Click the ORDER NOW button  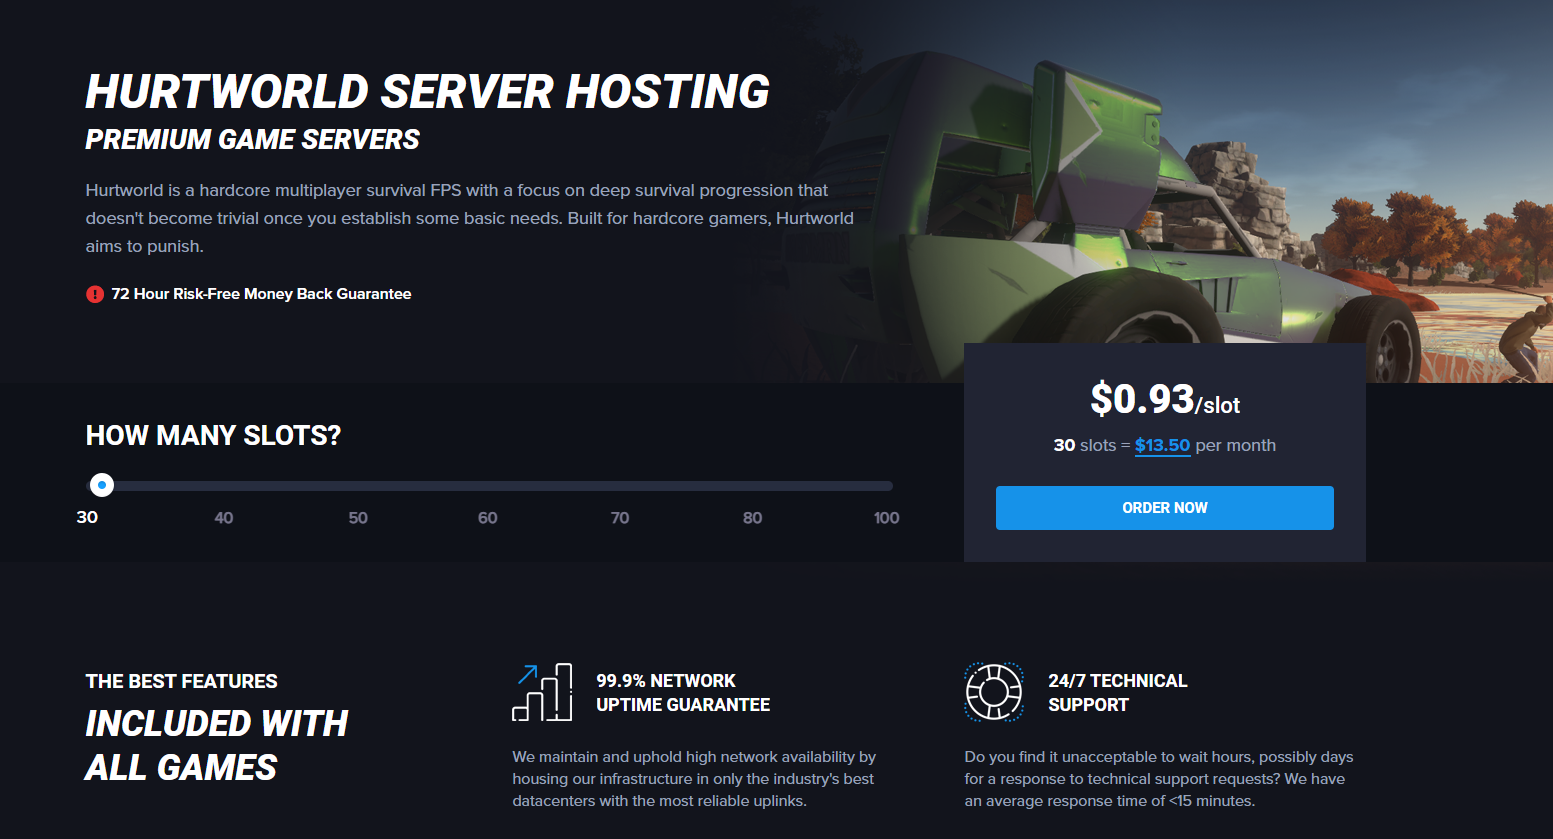(x=1164, y=508)
